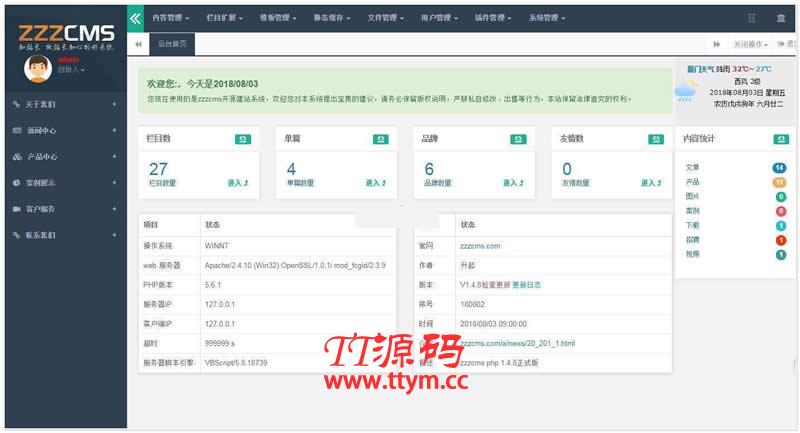The height and width of the screenshot is (433, 800).
Task: Click 进入 link on 单篇 card
Action: coord(376,183)
